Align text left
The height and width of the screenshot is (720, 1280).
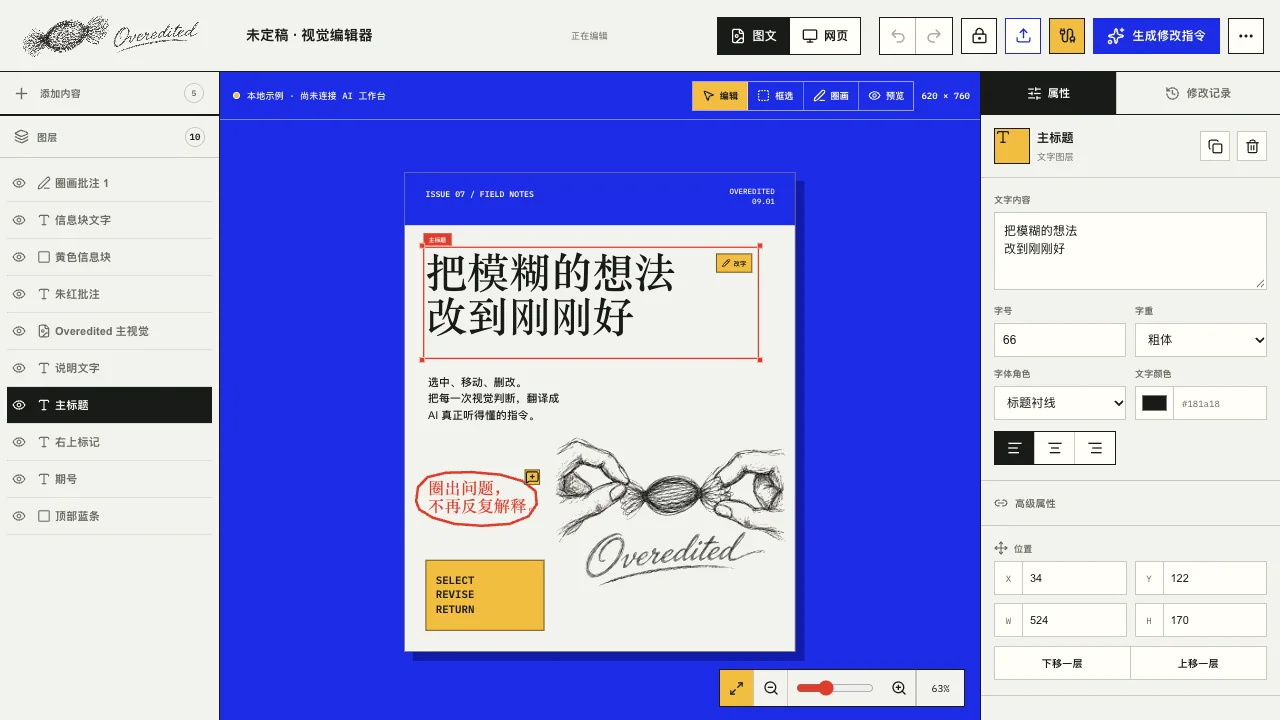click(1014, 448)
